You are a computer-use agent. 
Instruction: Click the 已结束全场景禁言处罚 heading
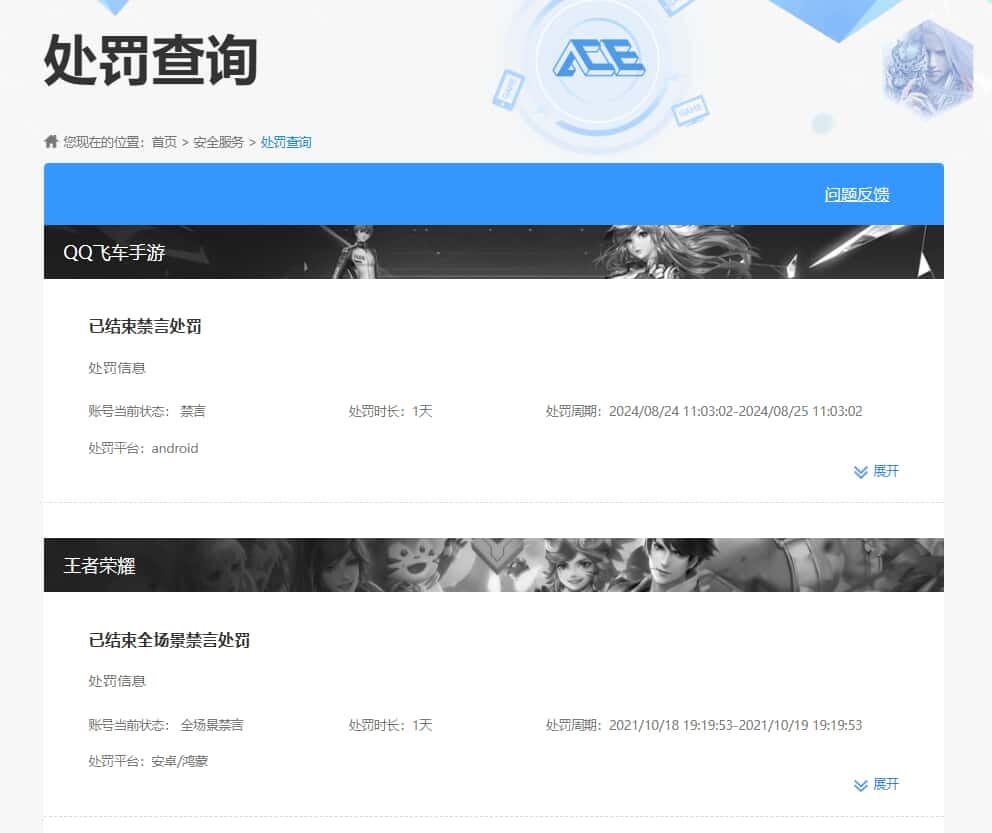(x=169, y=640)
